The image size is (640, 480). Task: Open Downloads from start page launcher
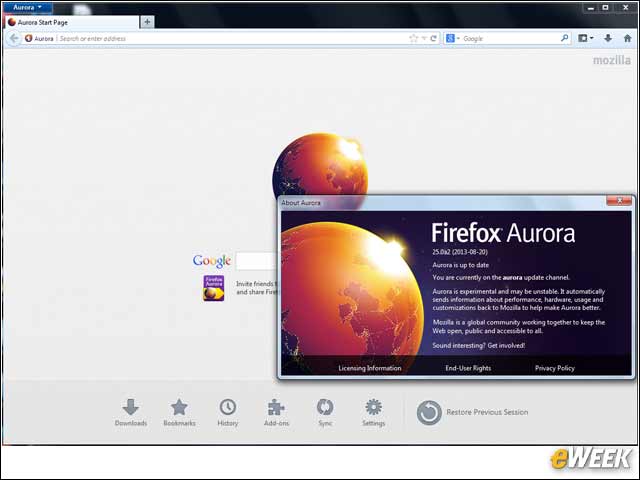point(131,412)
